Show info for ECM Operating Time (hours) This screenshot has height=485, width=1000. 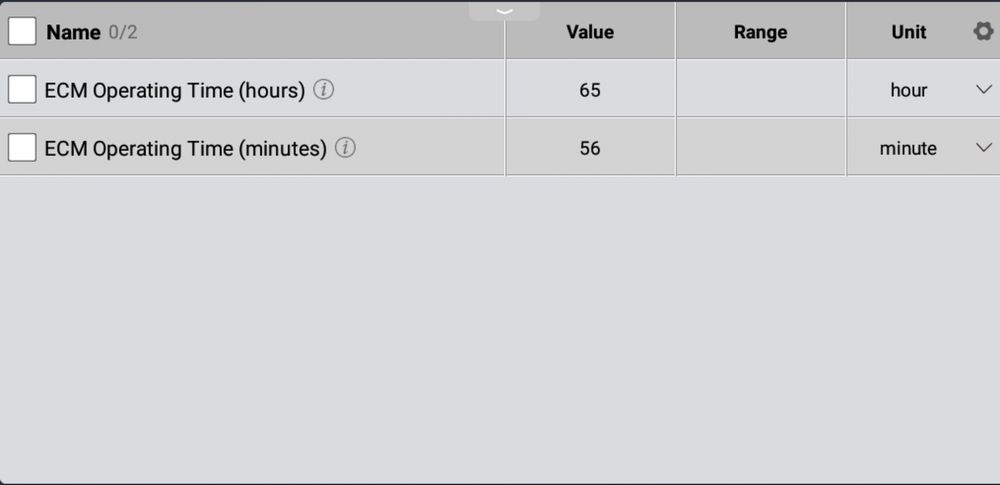click(324, 90)
